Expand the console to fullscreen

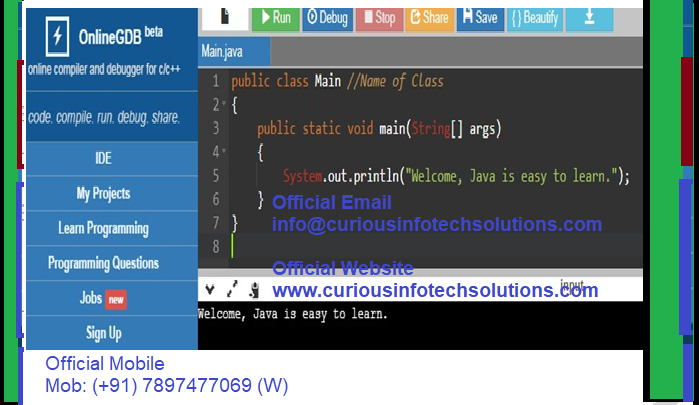(232, 289)
